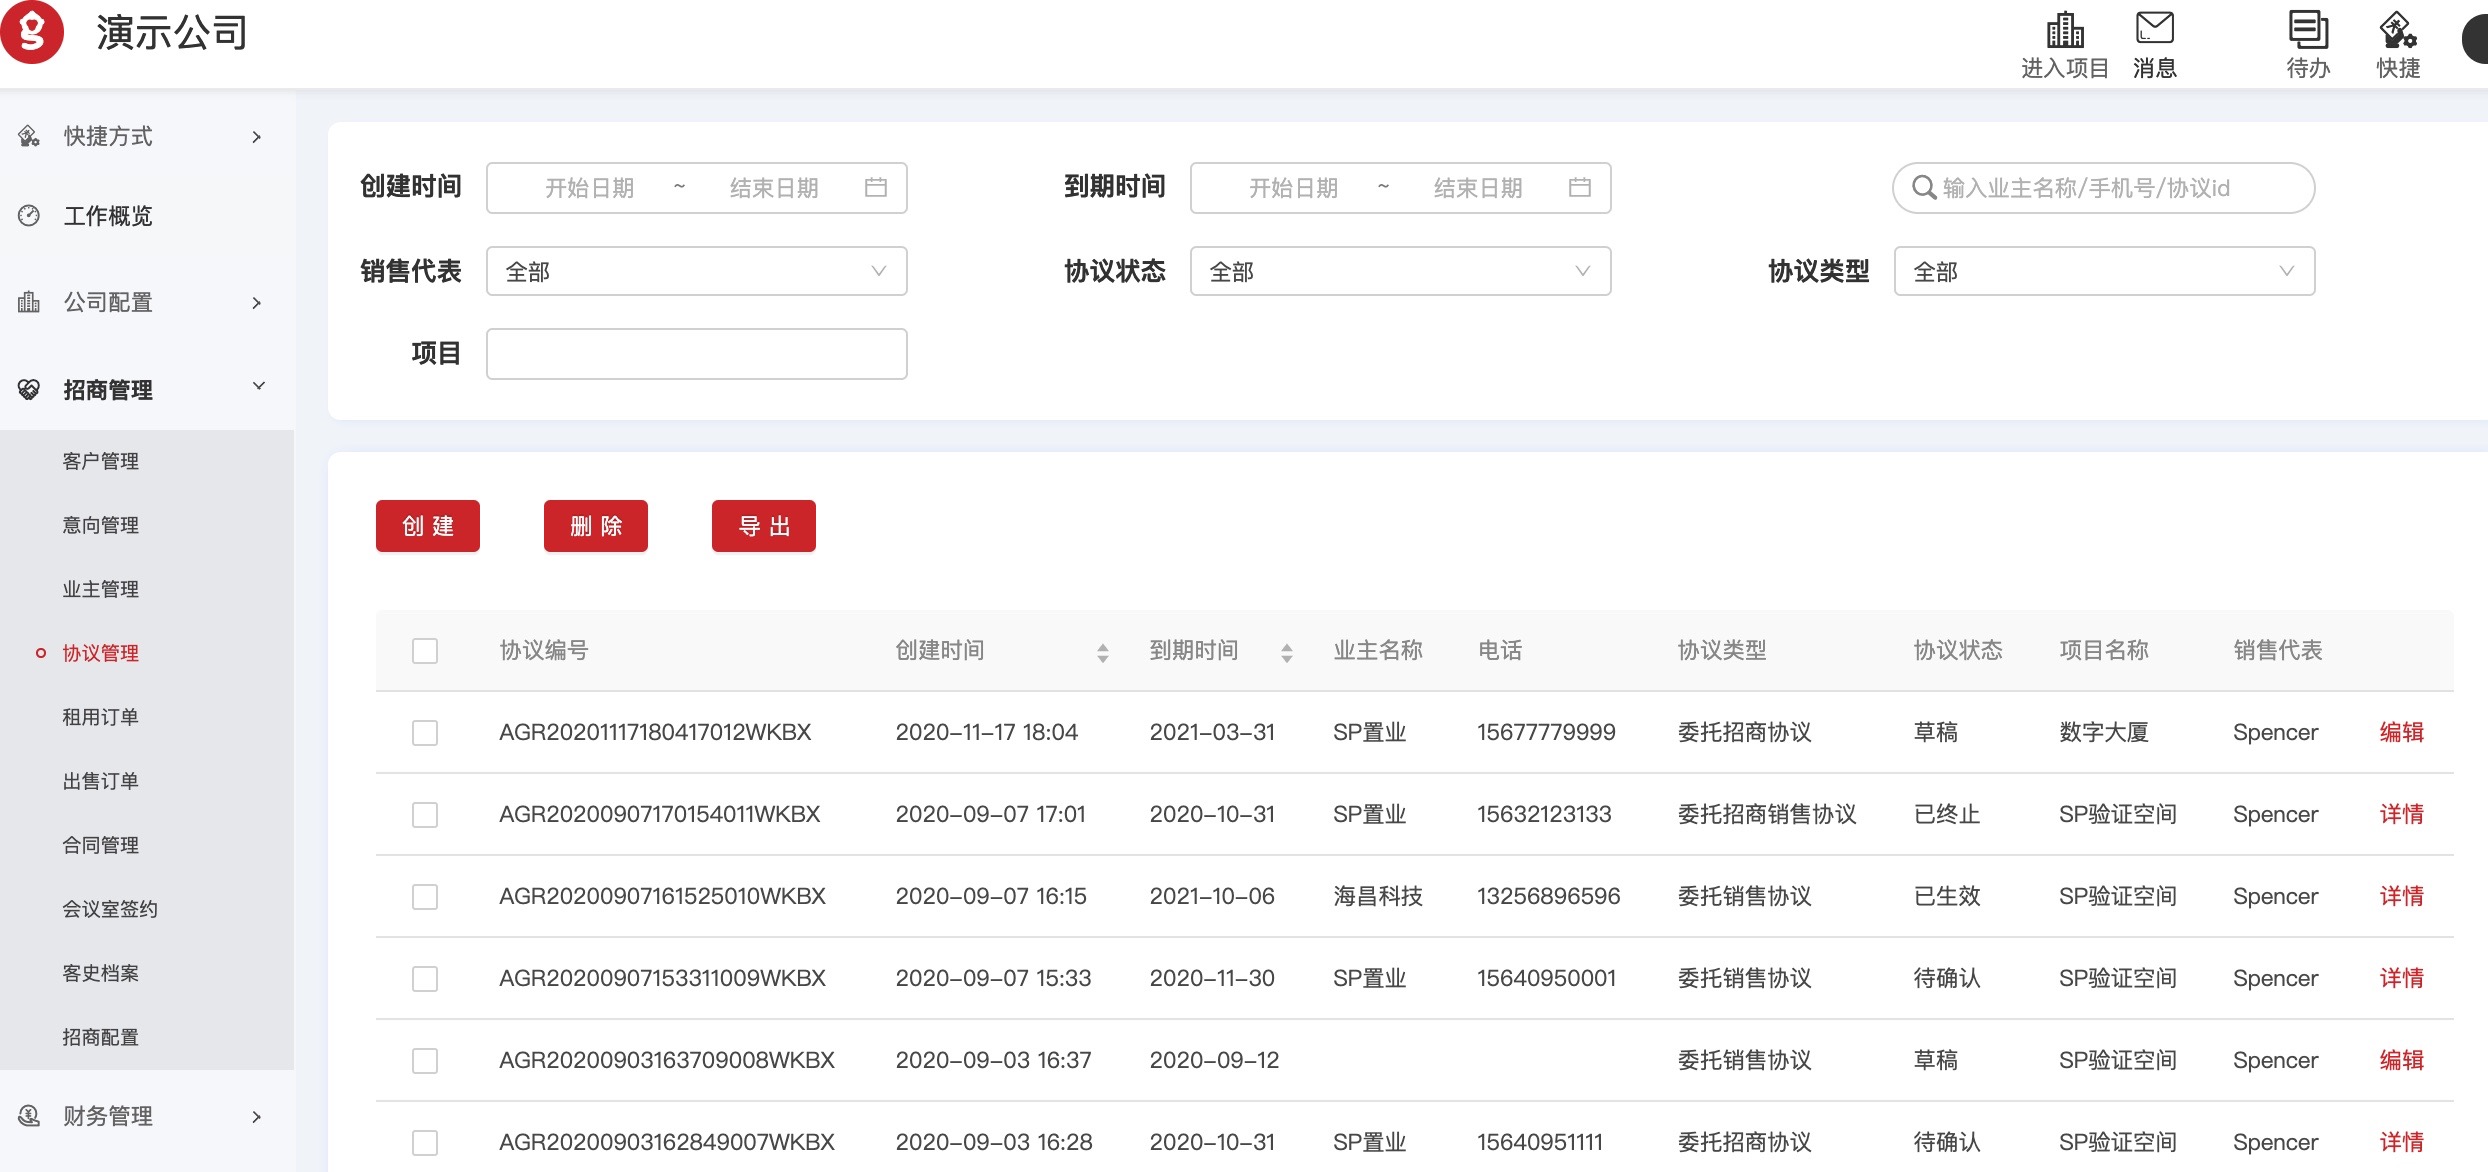Image resolution: width=2488 pixels, height=1172 pixels.
Task: Open 客户管理 sidebar item
Action: pos(100,461)
